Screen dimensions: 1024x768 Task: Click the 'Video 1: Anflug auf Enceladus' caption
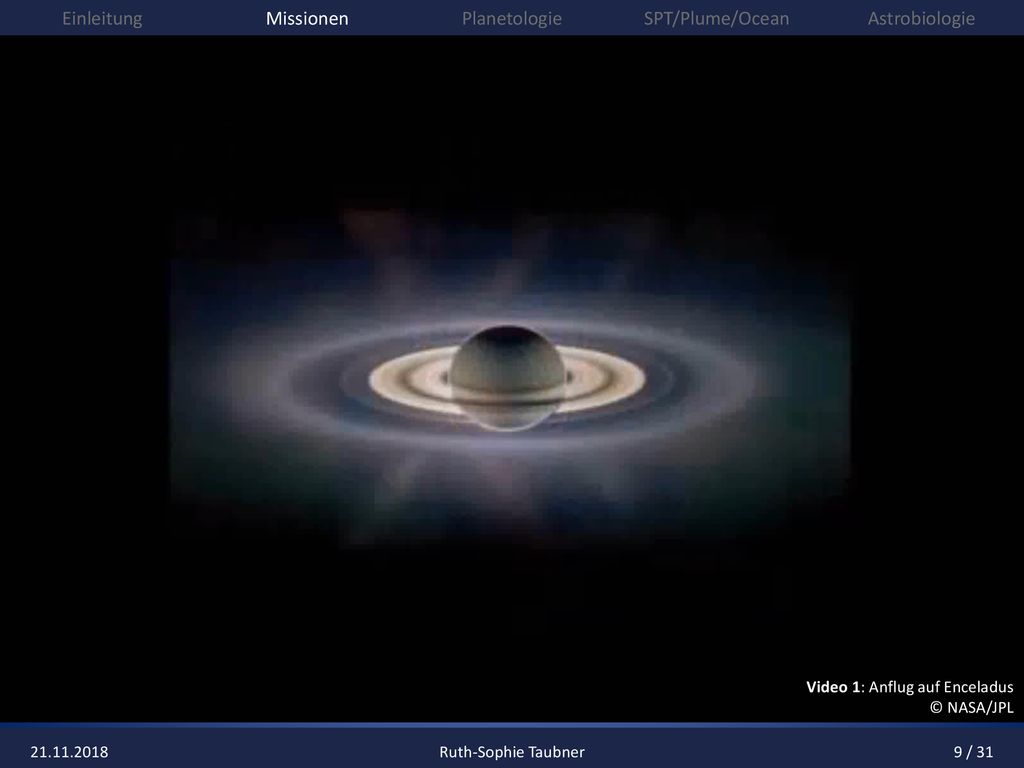tap(909, 686)
